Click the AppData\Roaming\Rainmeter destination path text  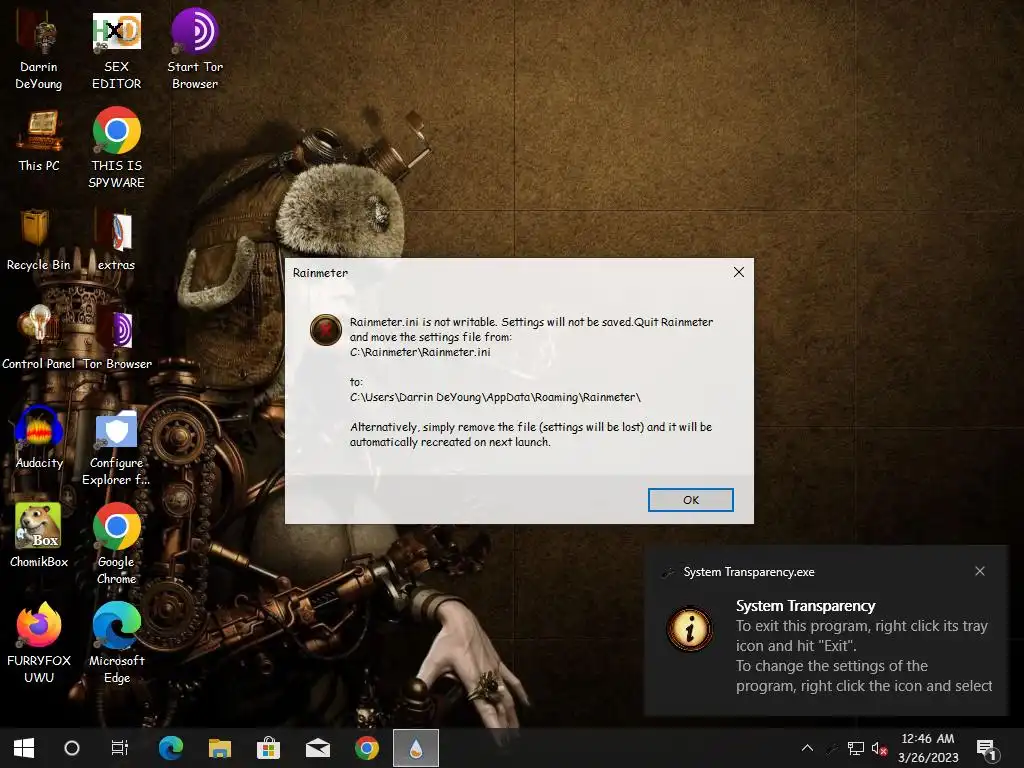click(495, 397)
